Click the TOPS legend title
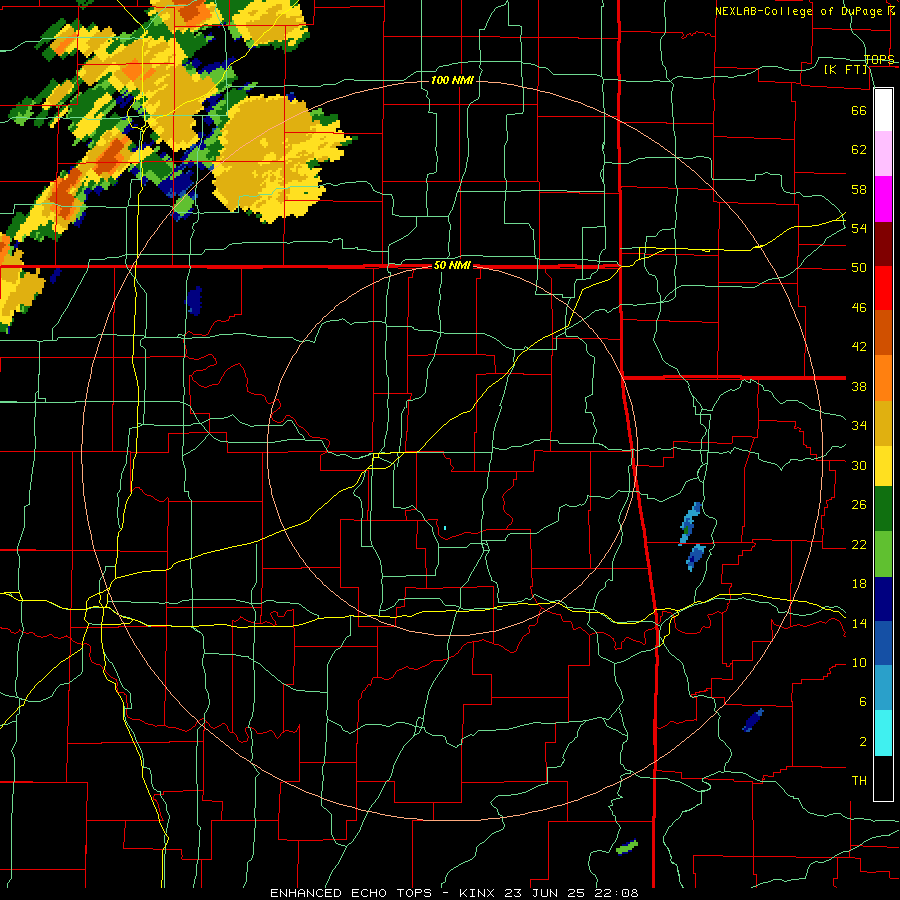This screenshot has width=900, height=900. (879, 59)
